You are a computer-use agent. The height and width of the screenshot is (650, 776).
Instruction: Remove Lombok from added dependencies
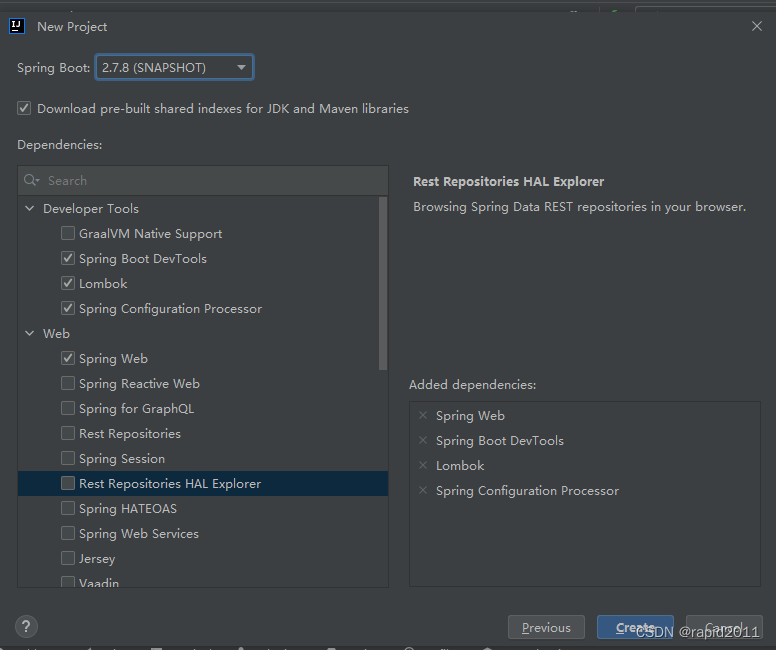point(423,465)
